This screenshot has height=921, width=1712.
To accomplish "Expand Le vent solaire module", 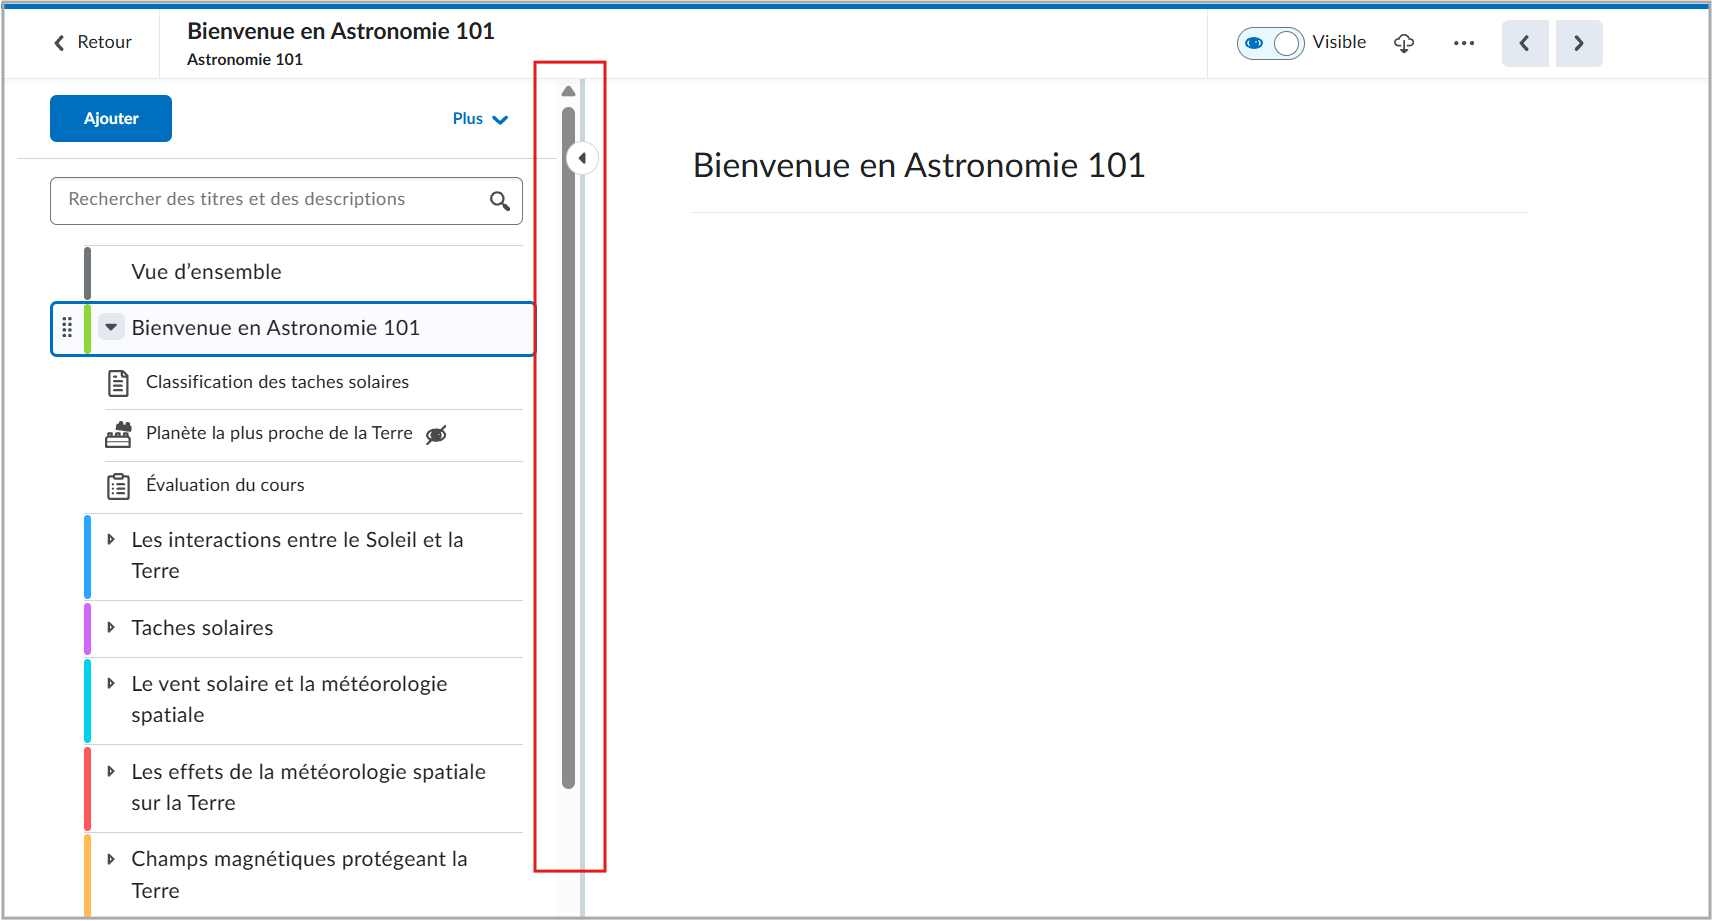I will [111, 684].
